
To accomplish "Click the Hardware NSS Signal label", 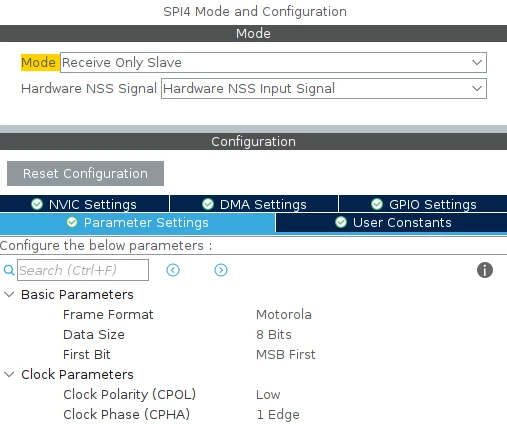I will coord(89,88).
